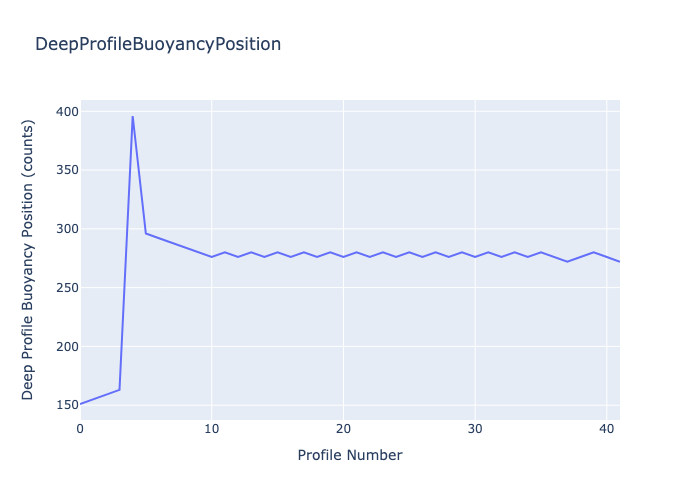Click the y-axis tick label 250
700x500 pixels.
pyautogui.click(x=66, y=288)
